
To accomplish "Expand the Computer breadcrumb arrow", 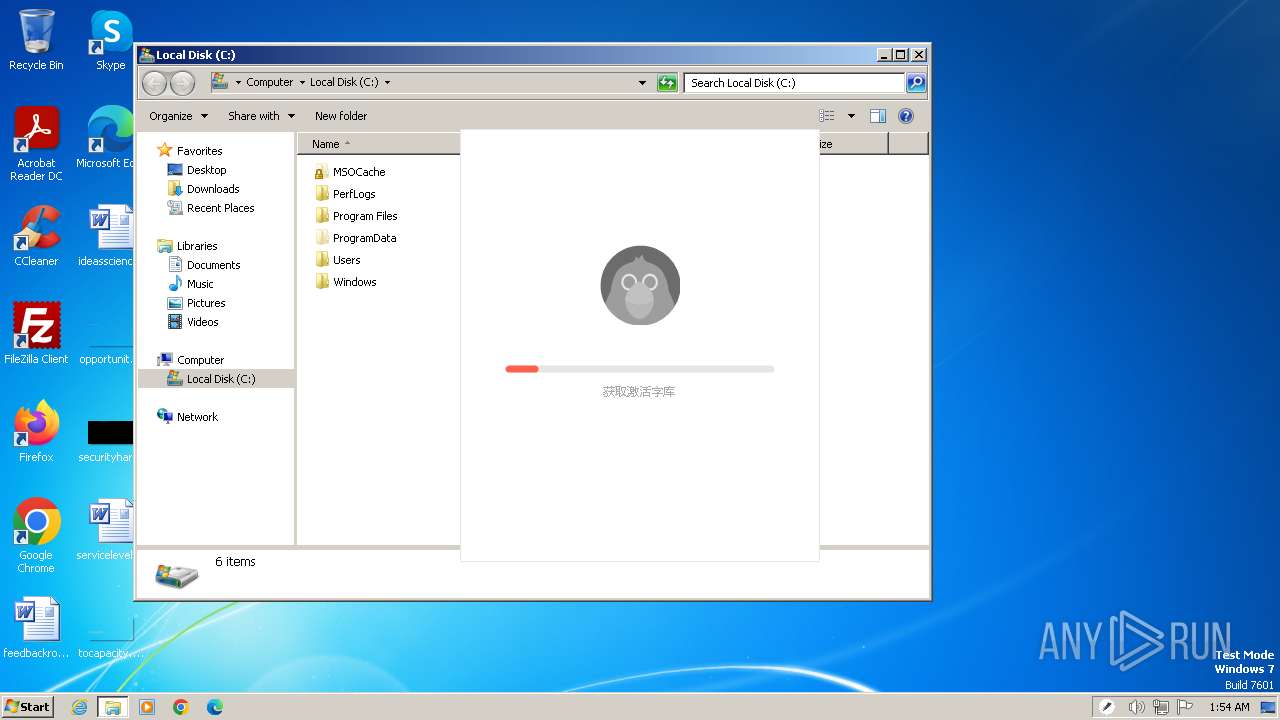I will (x=302, y=83).
